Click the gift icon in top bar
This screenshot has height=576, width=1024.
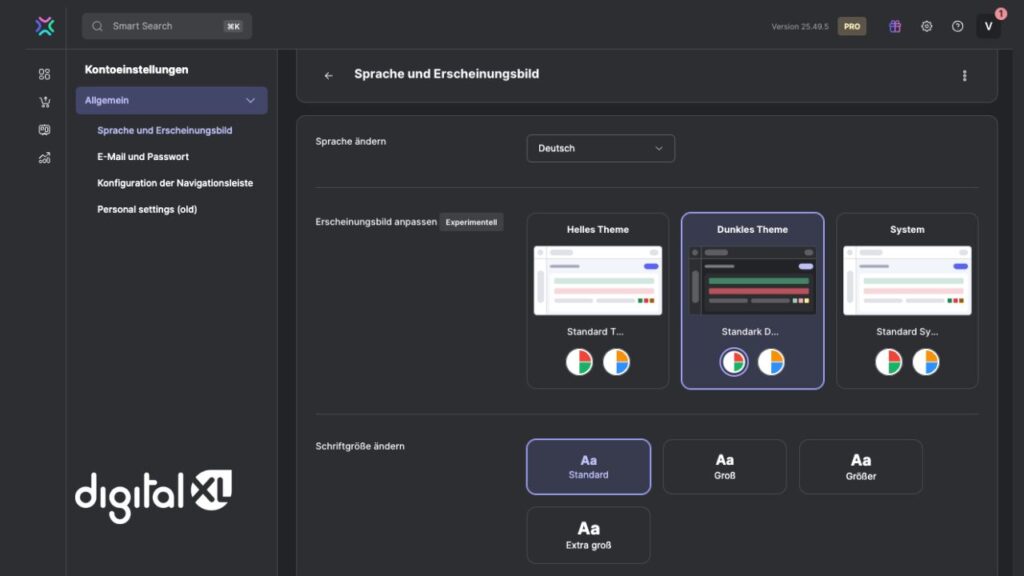[895, 26]
